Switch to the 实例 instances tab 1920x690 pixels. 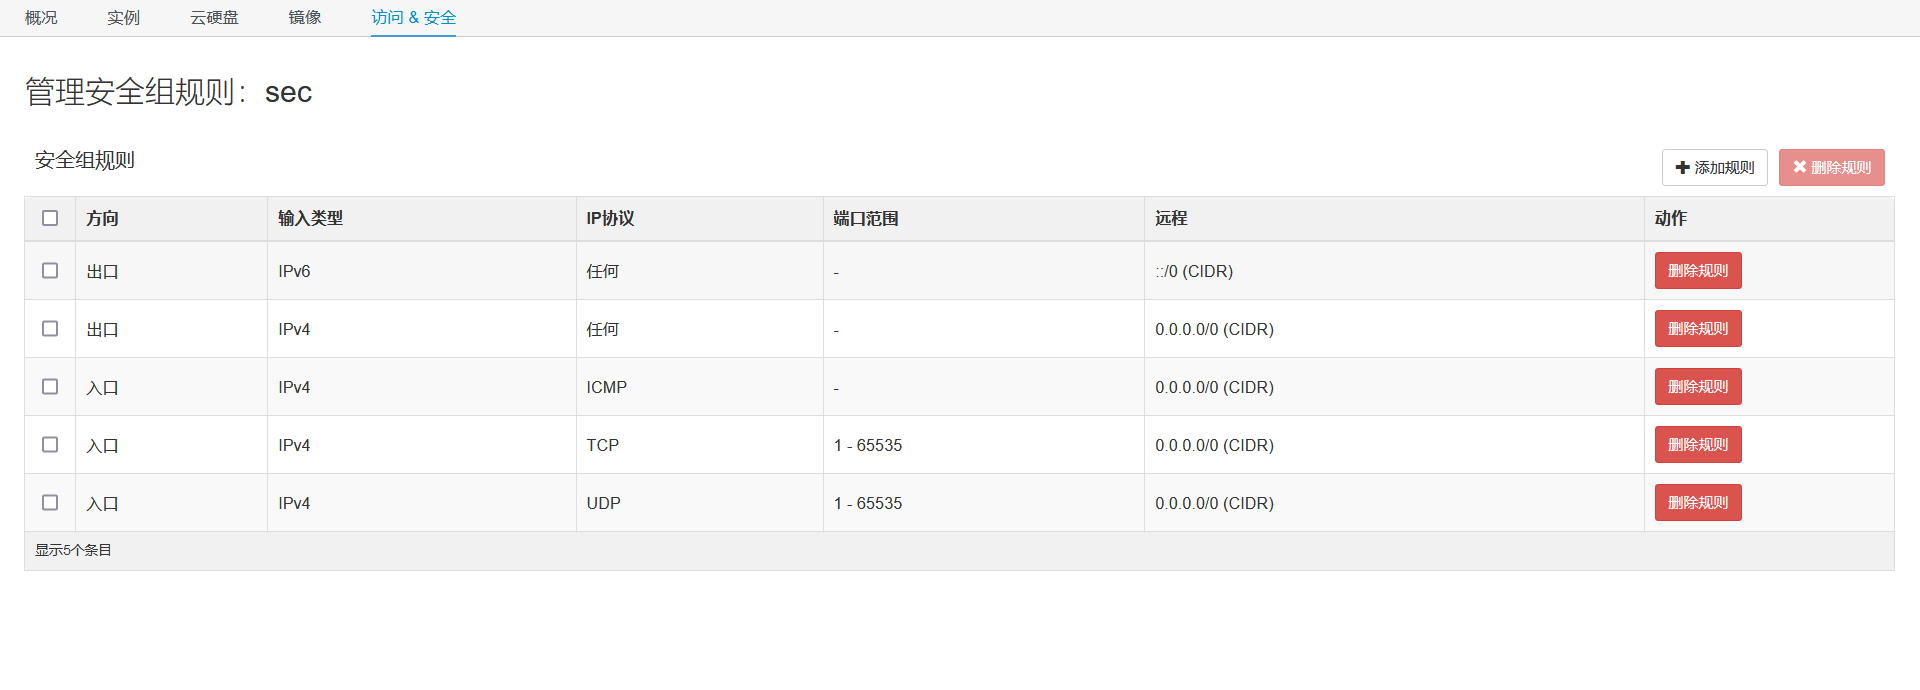tap(124, 18)
